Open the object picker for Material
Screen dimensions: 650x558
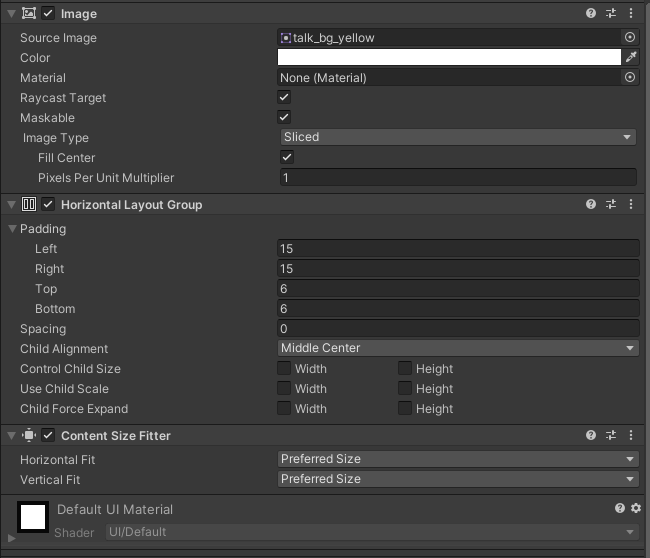tap(630, 77)
